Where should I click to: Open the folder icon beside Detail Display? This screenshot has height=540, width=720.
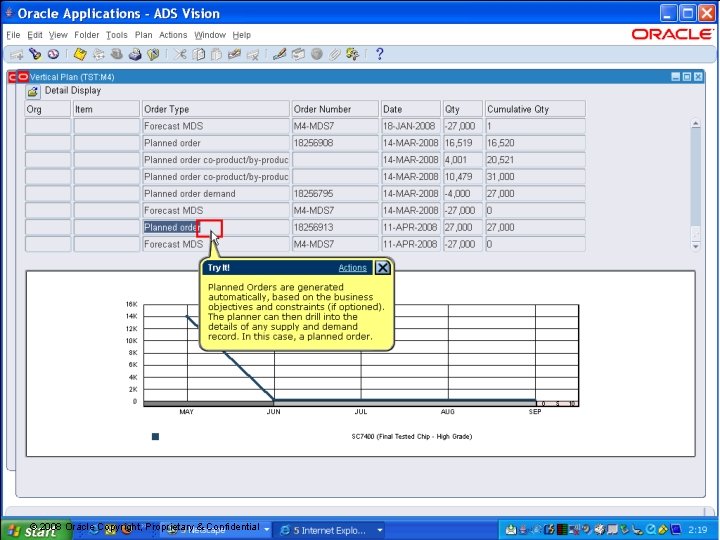[33, 91]
